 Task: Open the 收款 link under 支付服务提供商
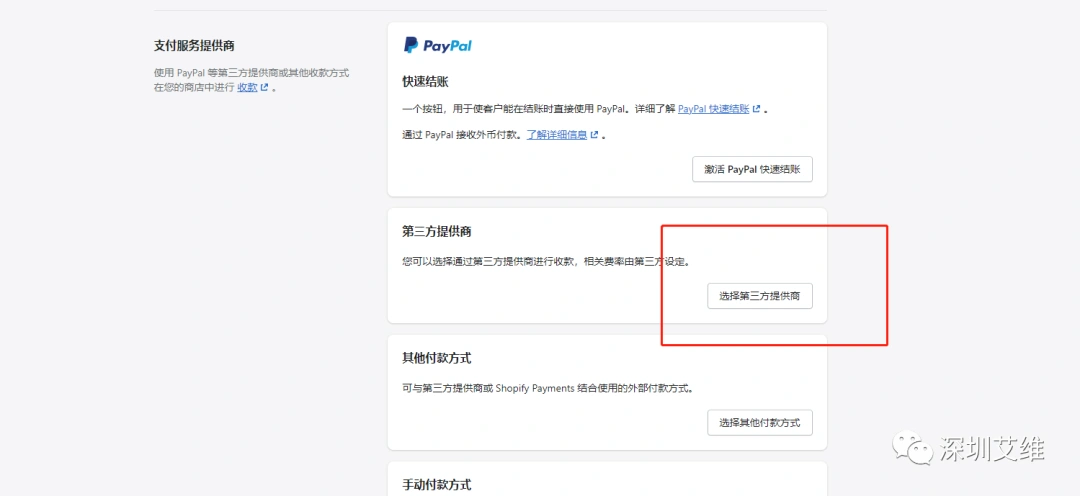click(x=247, y=87)
